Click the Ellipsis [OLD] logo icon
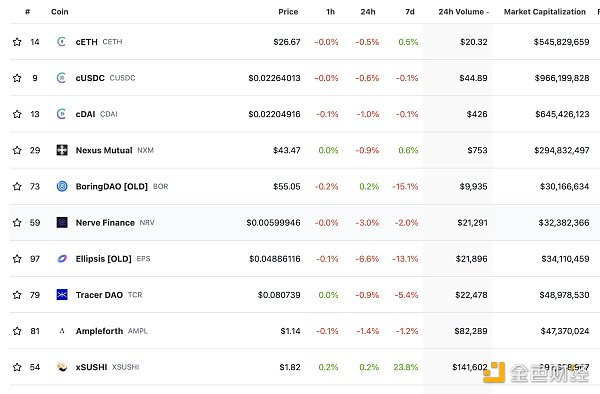 (62, 259)
